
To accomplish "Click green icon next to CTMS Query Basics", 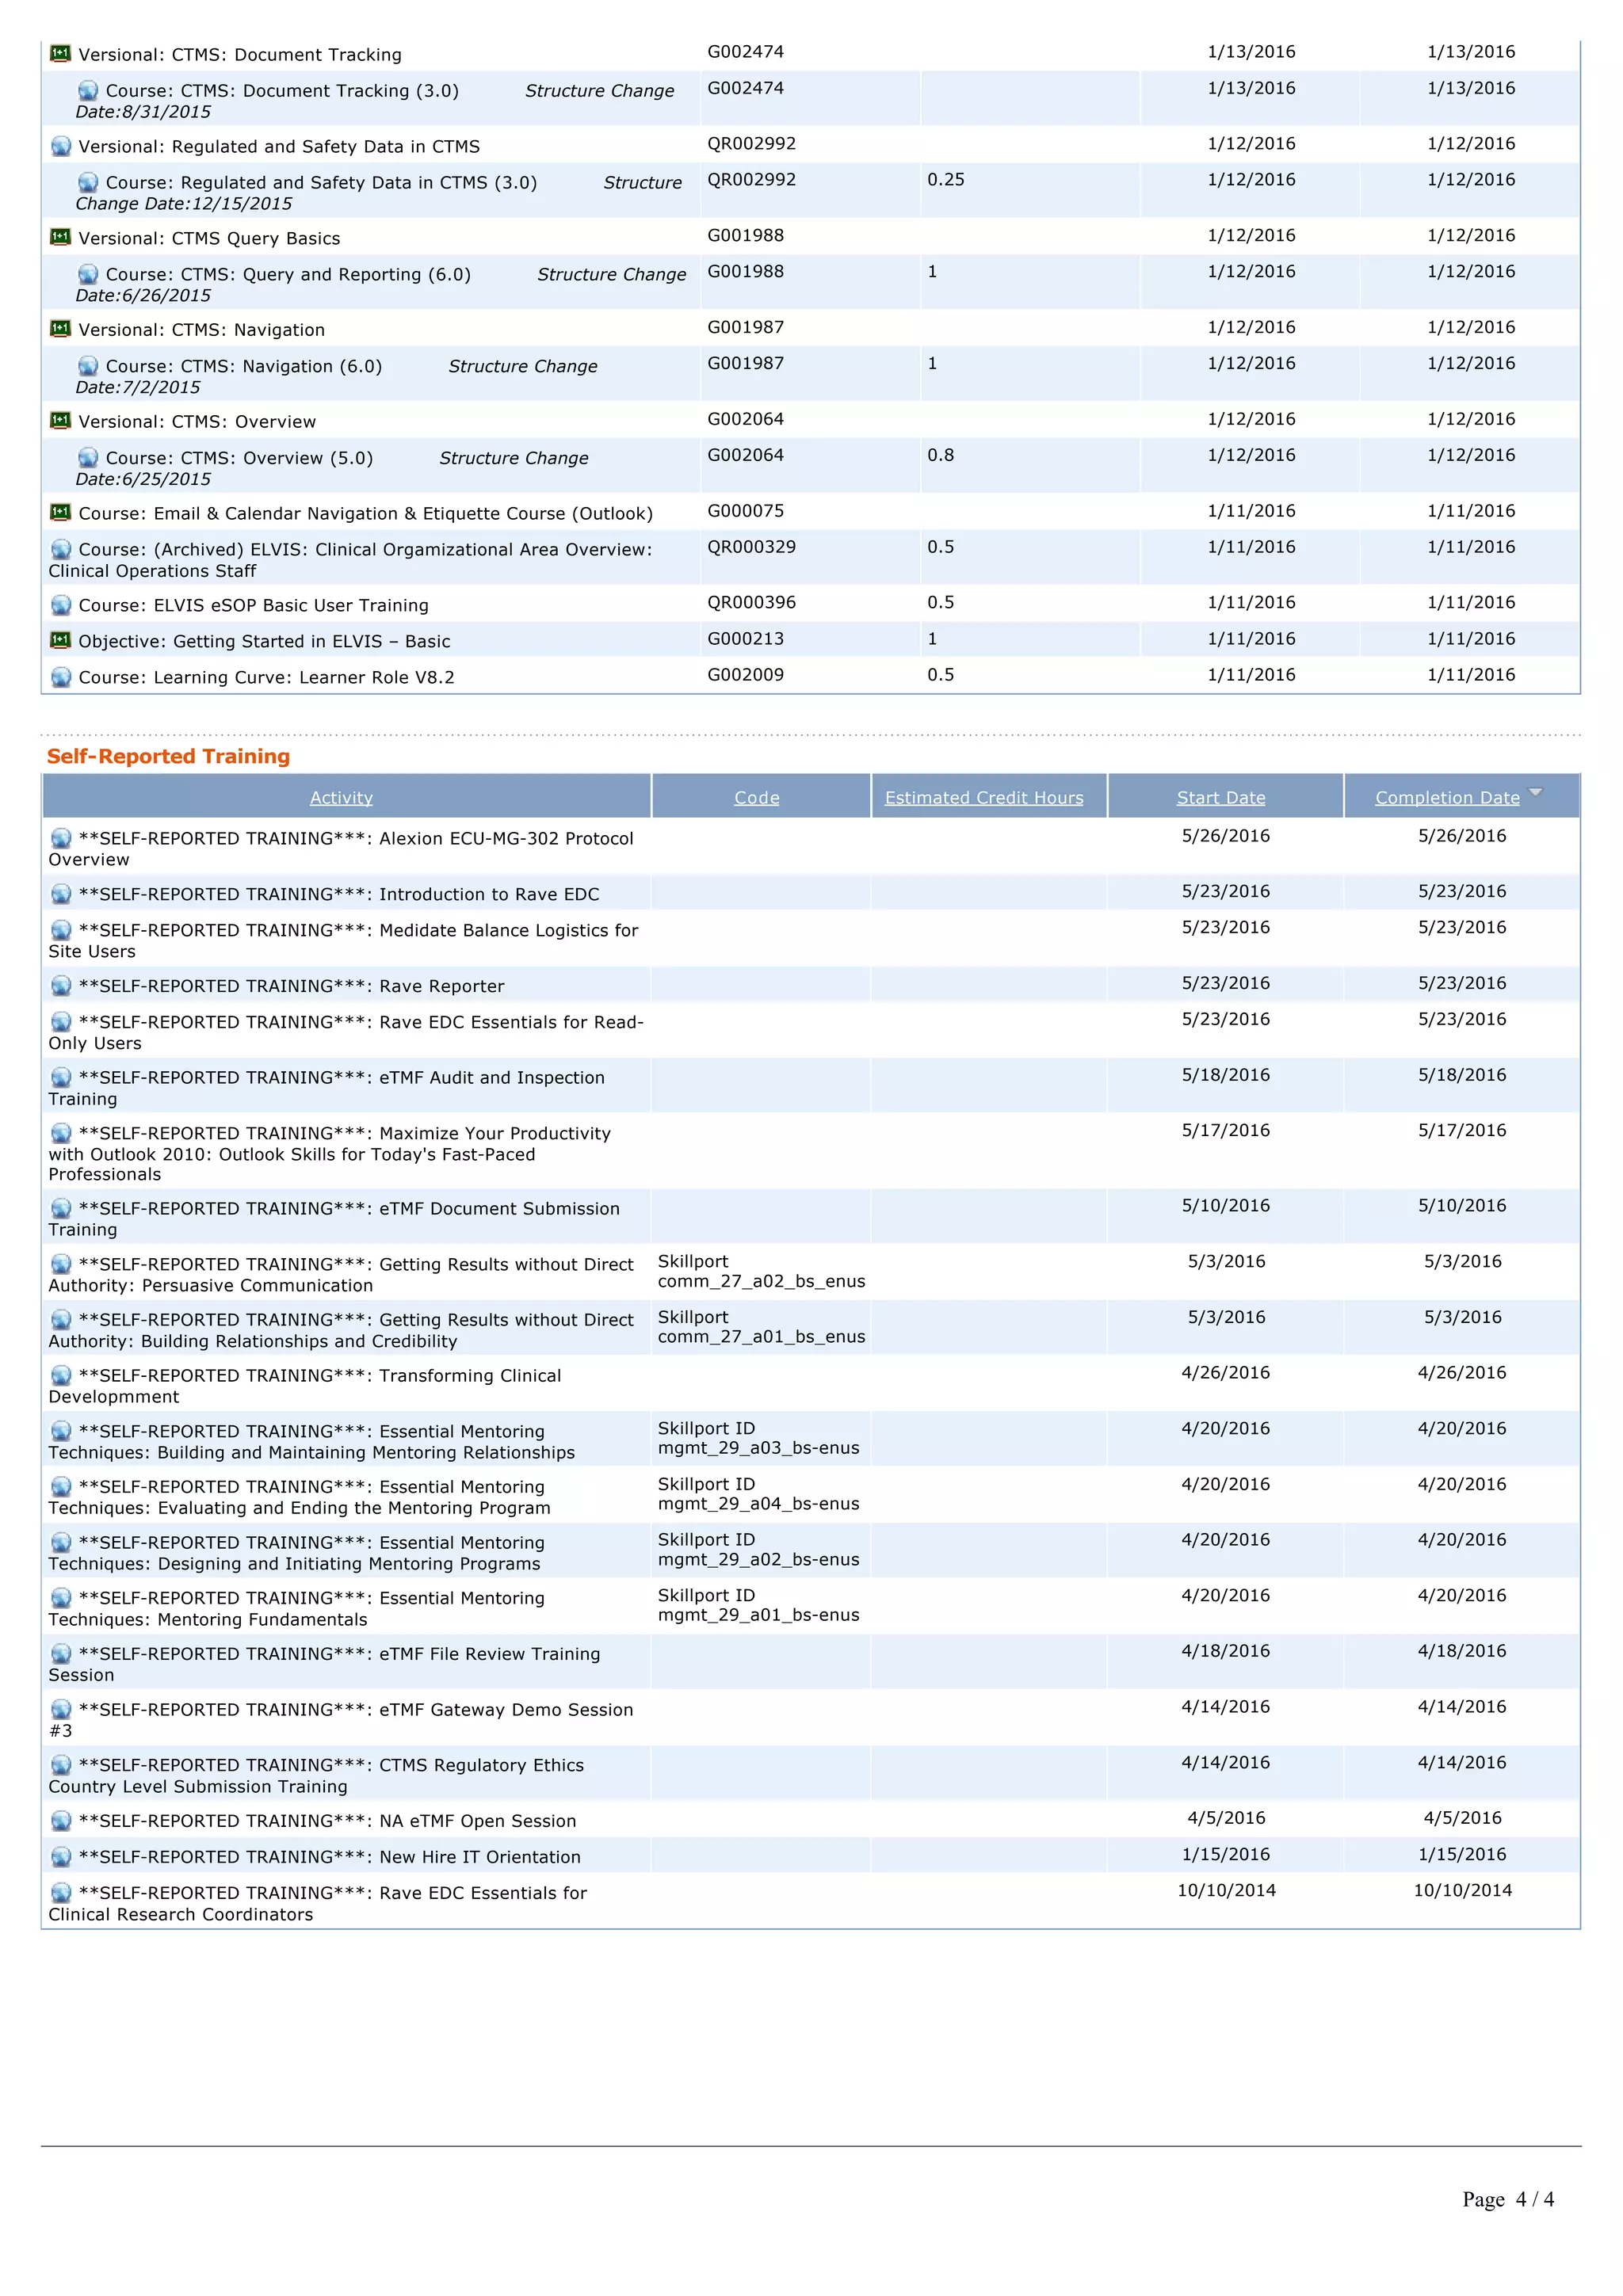I will (x=60, y=237).
